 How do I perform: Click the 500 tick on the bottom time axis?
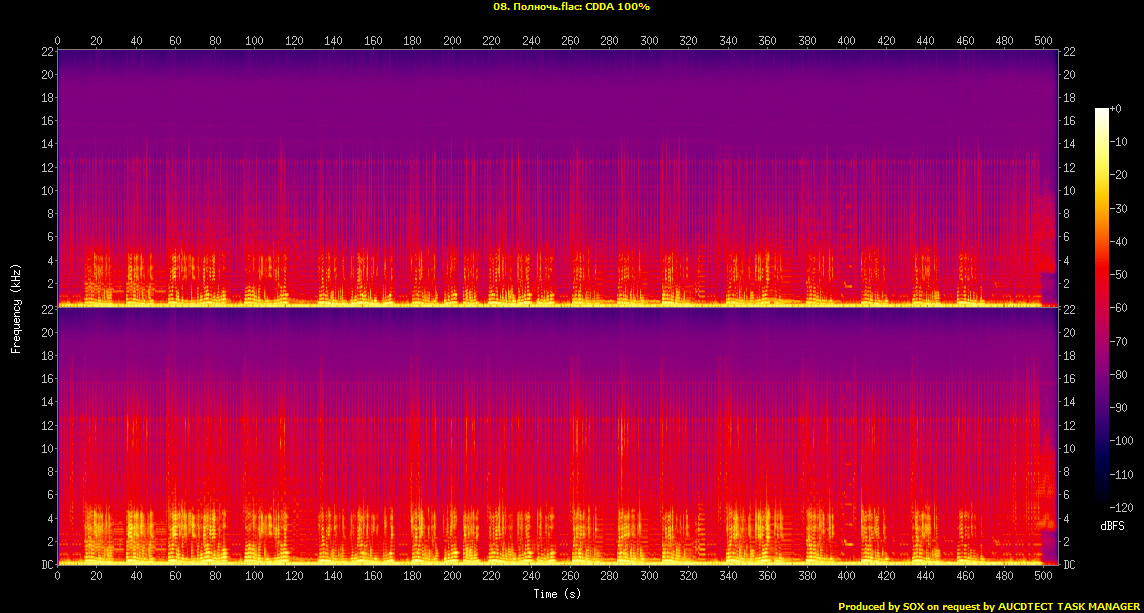1043,577
